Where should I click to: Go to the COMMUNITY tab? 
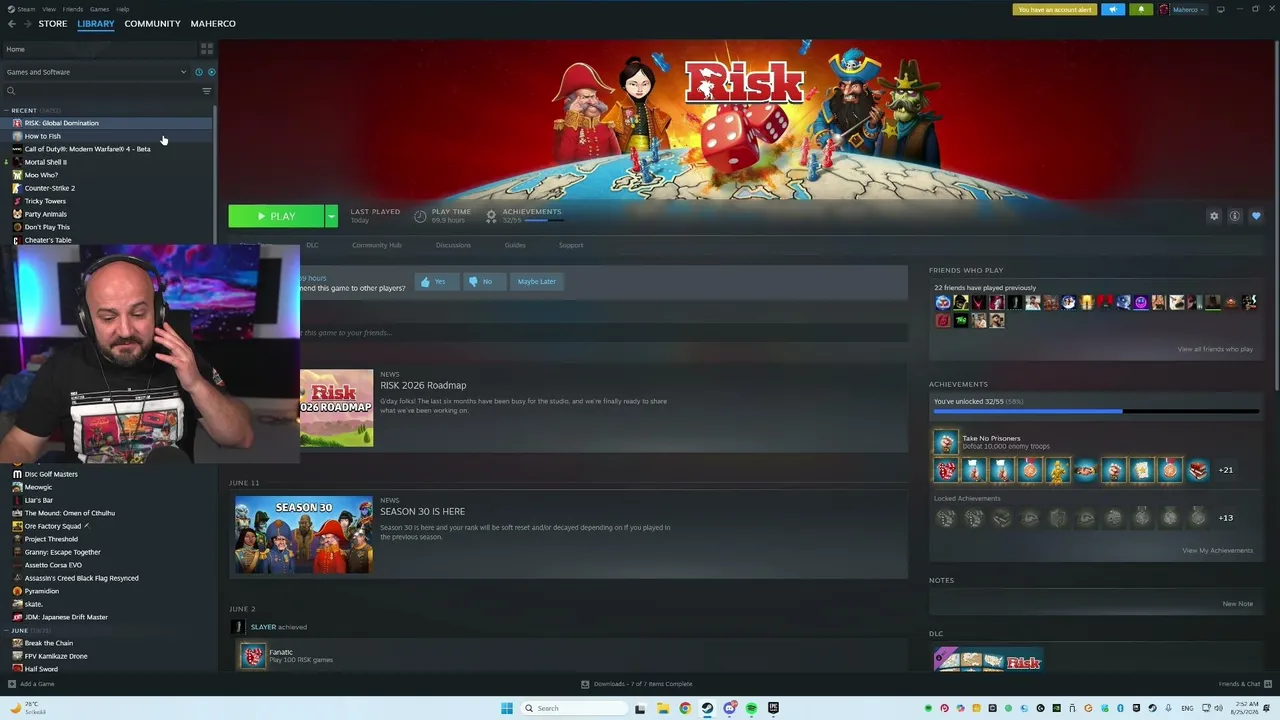coord(153,24)
